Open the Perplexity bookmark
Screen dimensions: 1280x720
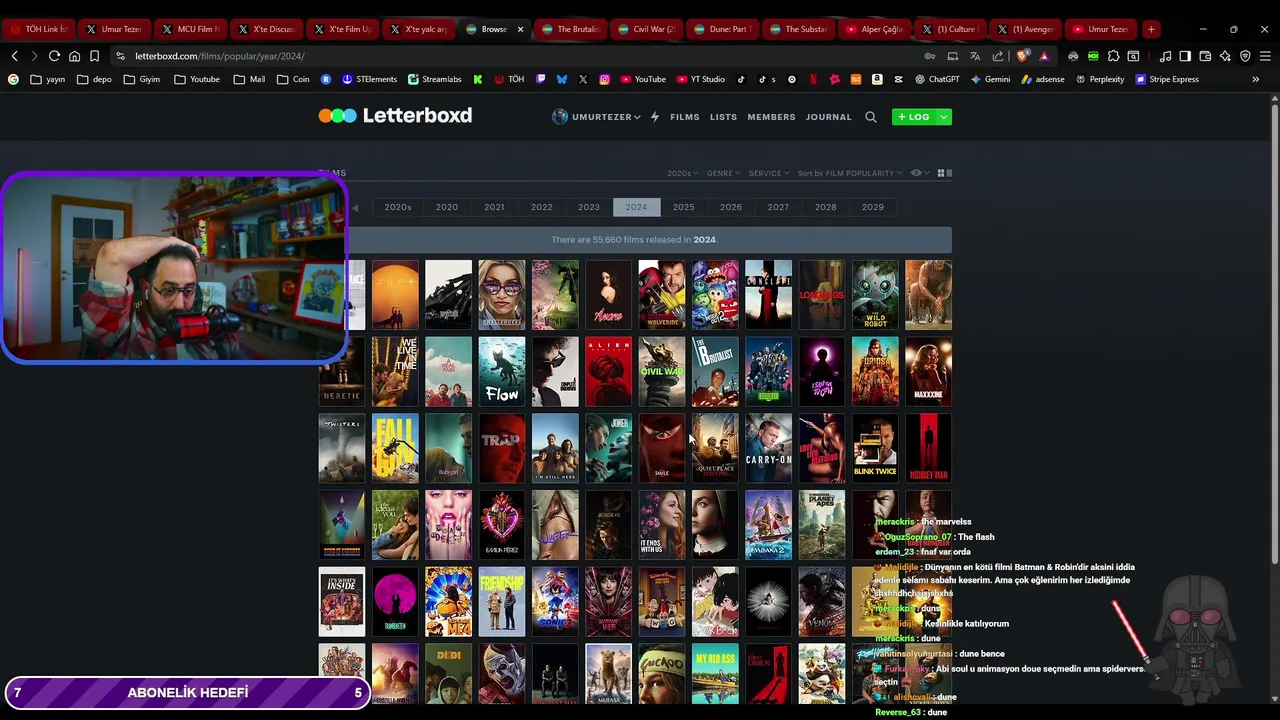point(1099,79)
